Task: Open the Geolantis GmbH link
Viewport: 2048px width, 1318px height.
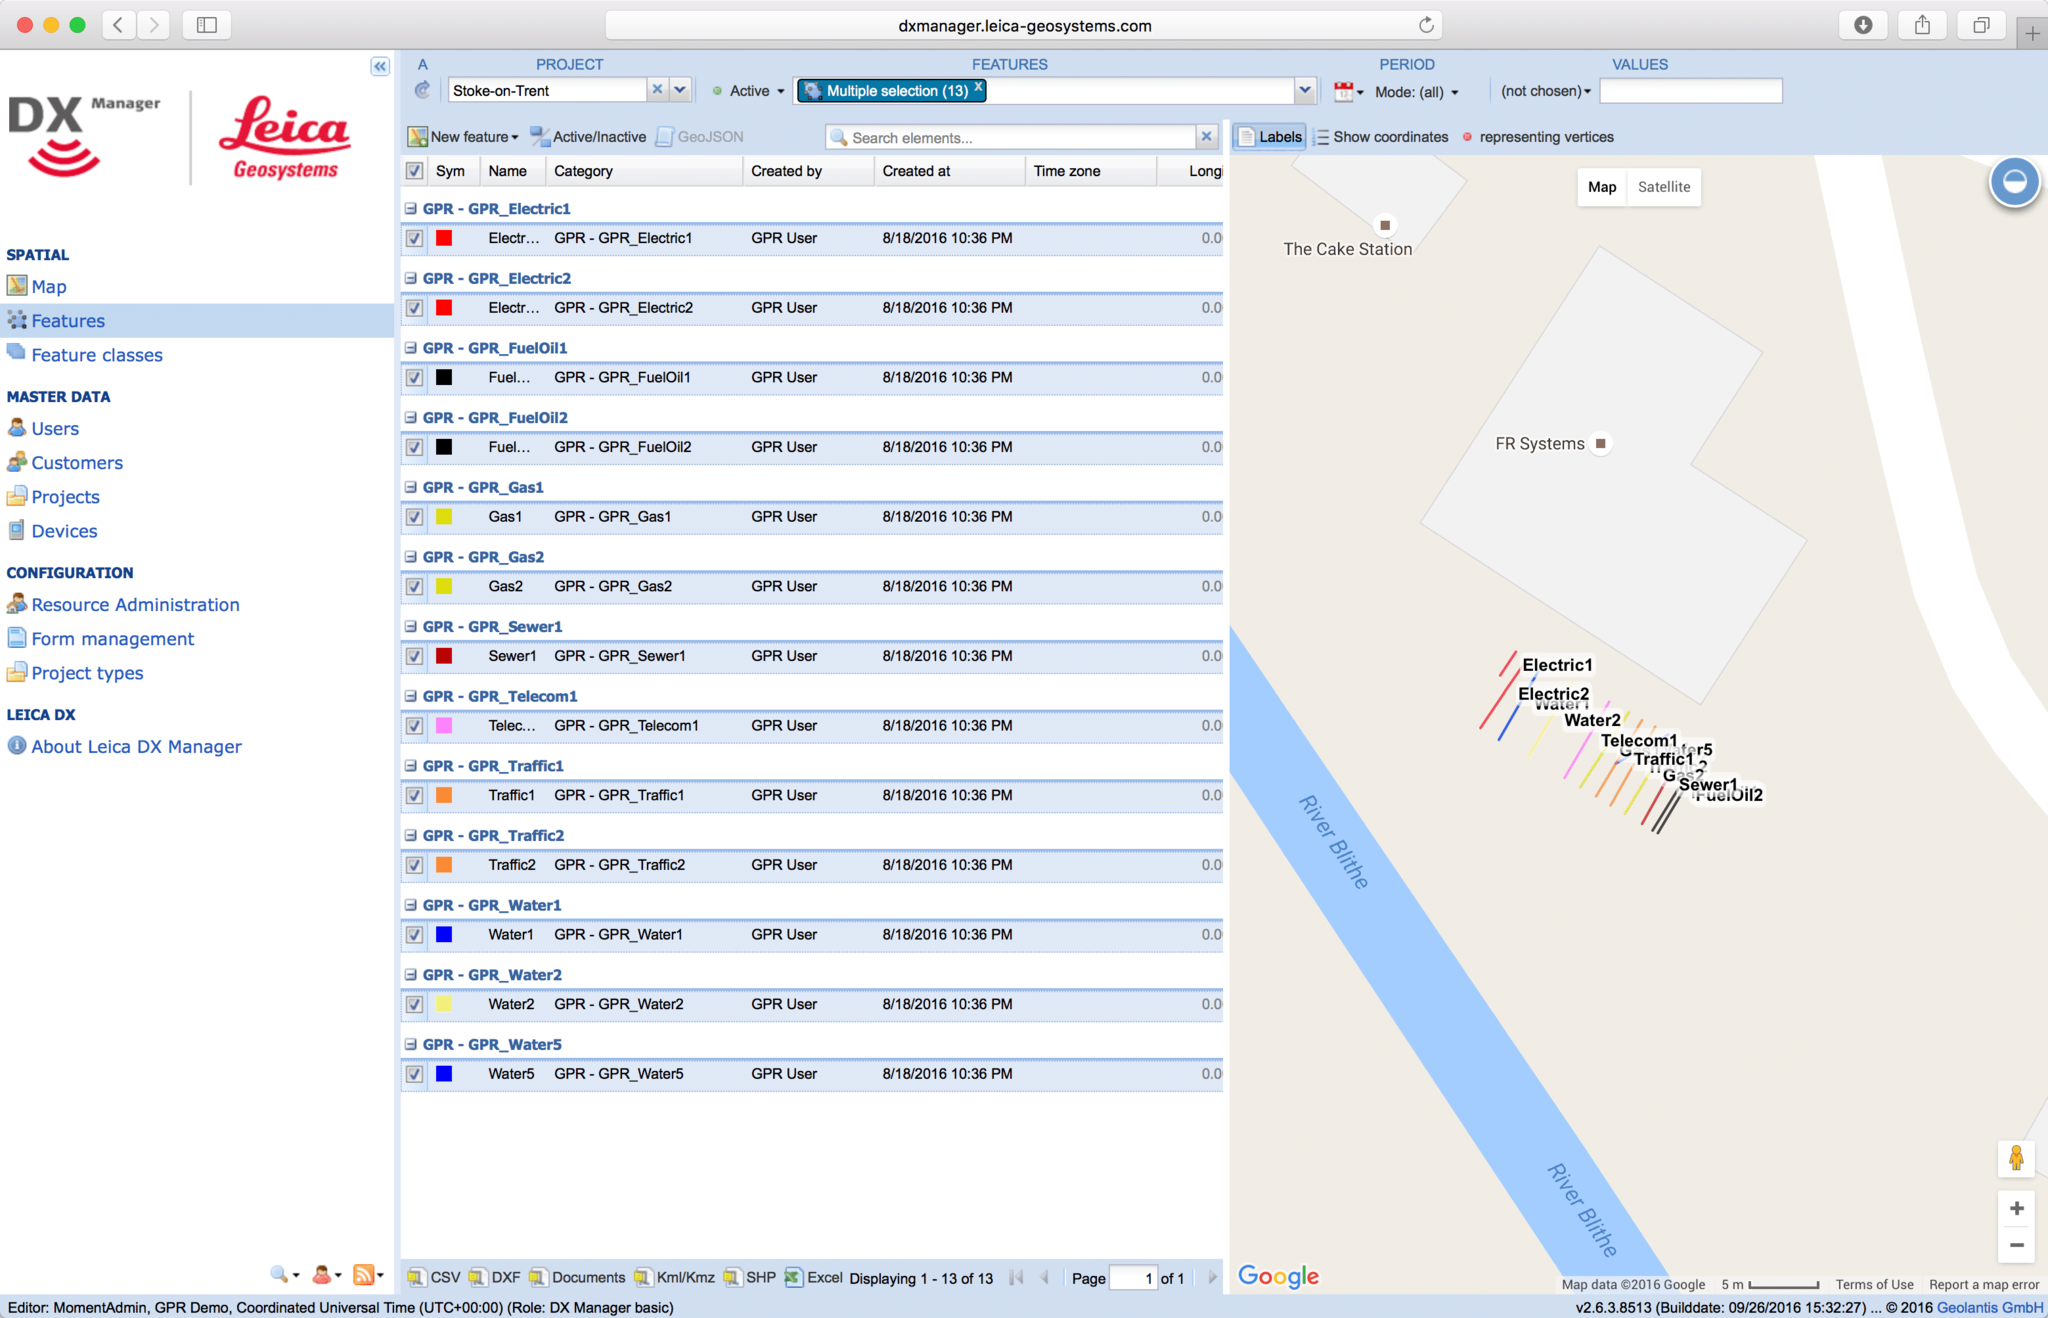Action: (x=1989, y=1307)
